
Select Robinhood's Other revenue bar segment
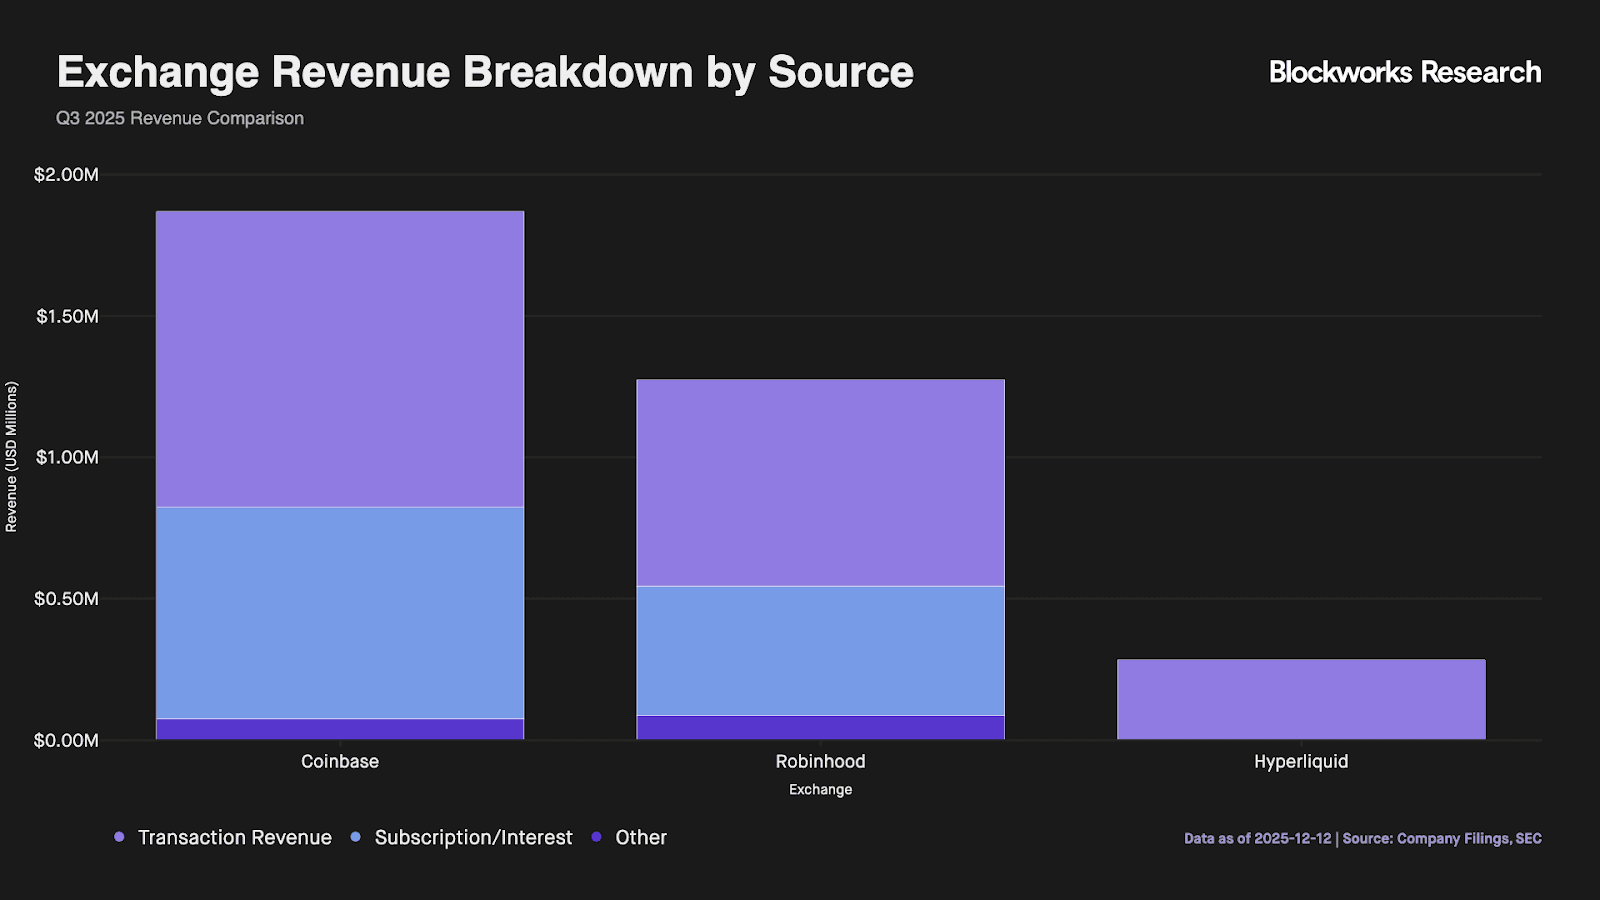(820, 727)
